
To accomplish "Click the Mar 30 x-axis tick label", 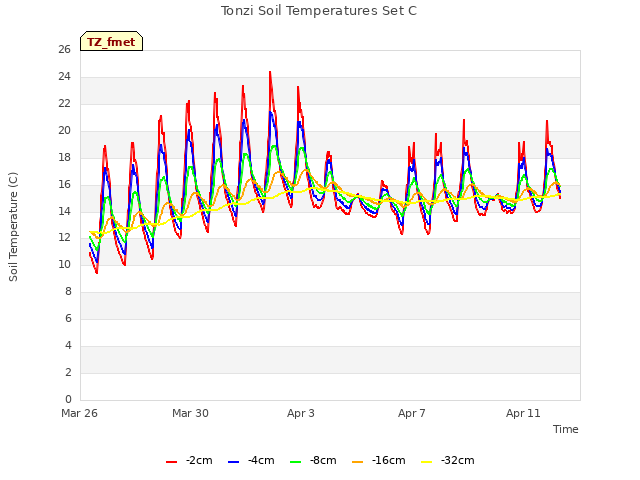I will pyautogui.click(x=190, y=413).
